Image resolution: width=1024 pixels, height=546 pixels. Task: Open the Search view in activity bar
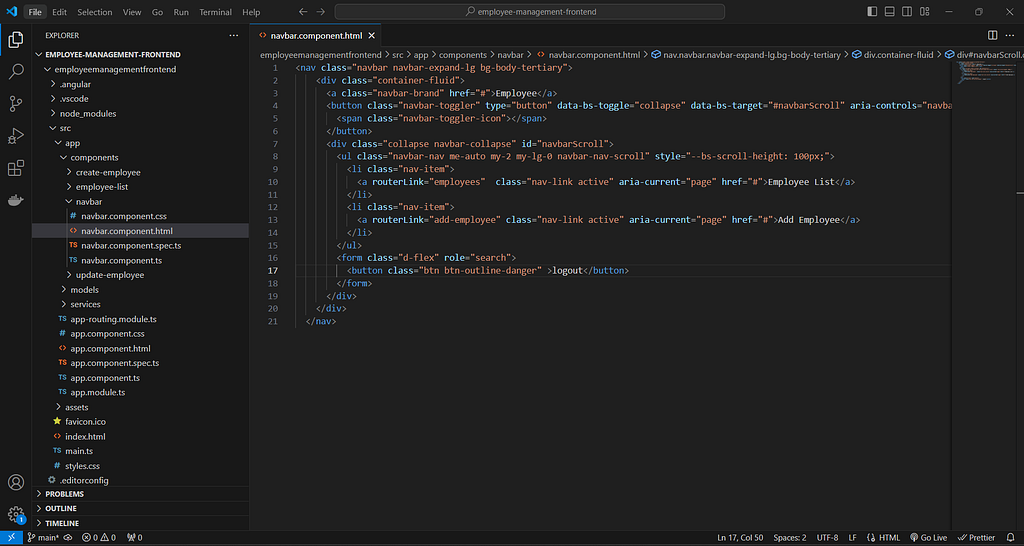click(16, 71)
